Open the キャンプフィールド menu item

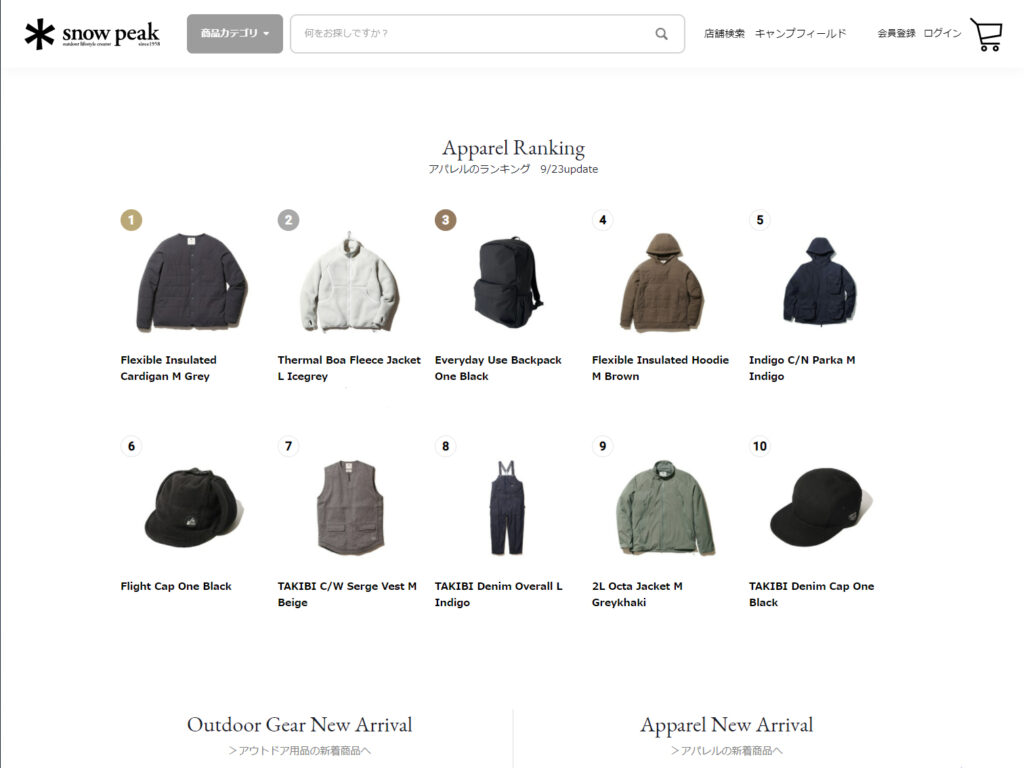pyautogui.click(x=800, y=33)
